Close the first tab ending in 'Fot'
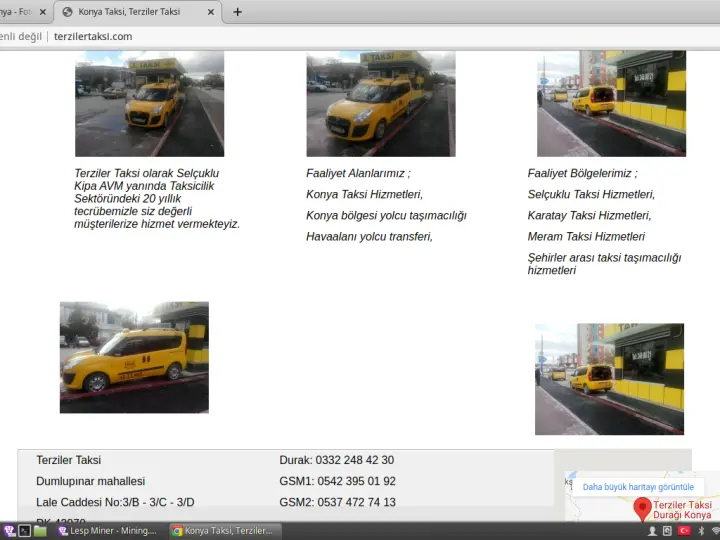The width and height of the screenshot is (720, 540). [x=43, y=12]
